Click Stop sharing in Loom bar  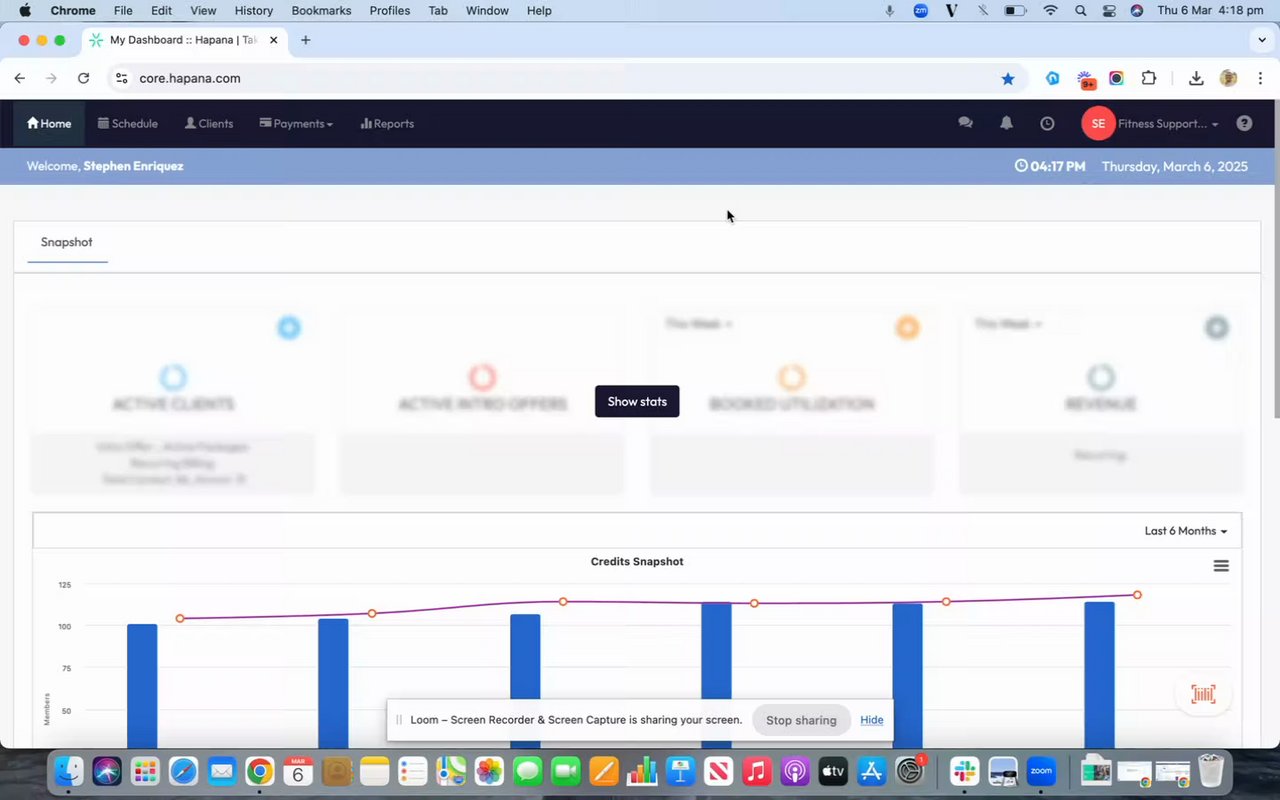[801, 720]
